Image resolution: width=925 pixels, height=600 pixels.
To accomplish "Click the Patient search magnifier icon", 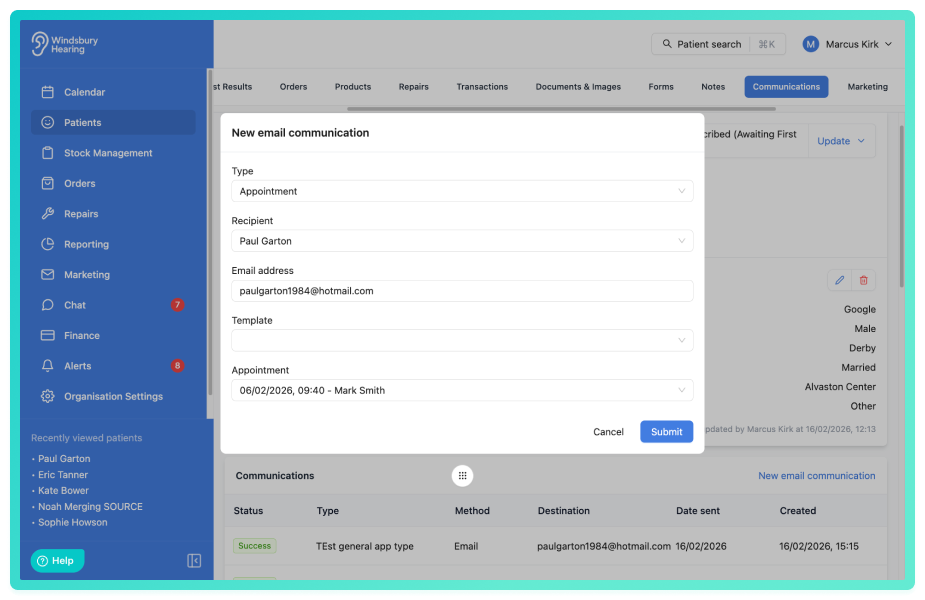I will click(x=667, y=44).
